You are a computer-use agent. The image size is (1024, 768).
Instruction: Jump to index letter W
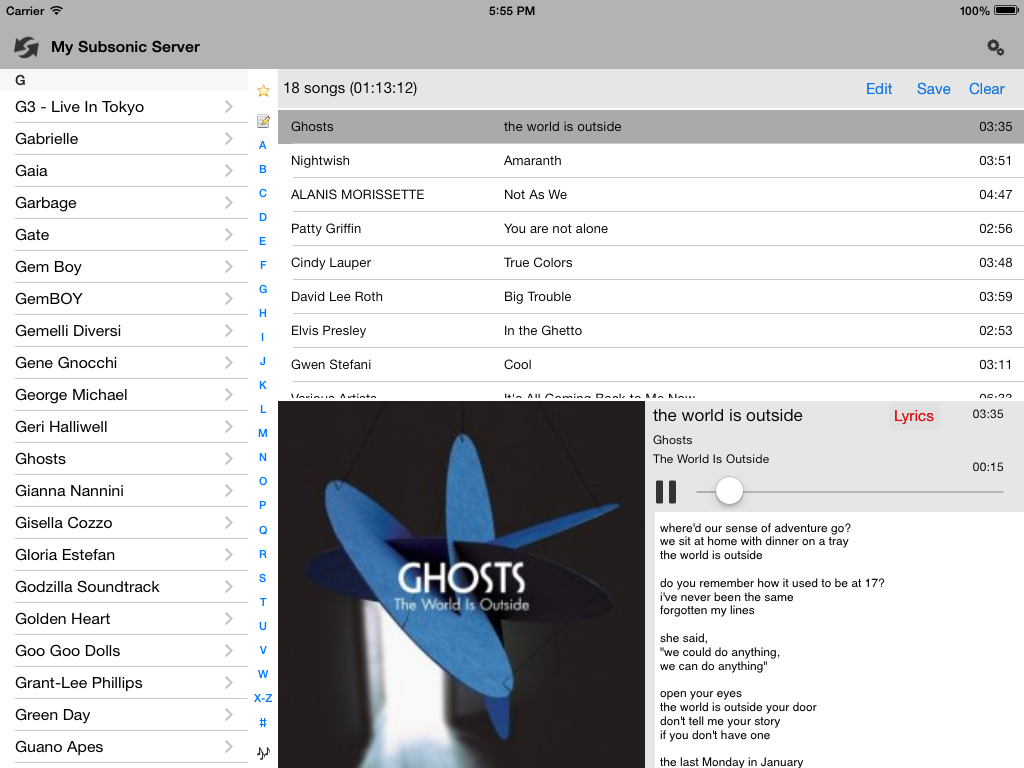click(263, 674)
